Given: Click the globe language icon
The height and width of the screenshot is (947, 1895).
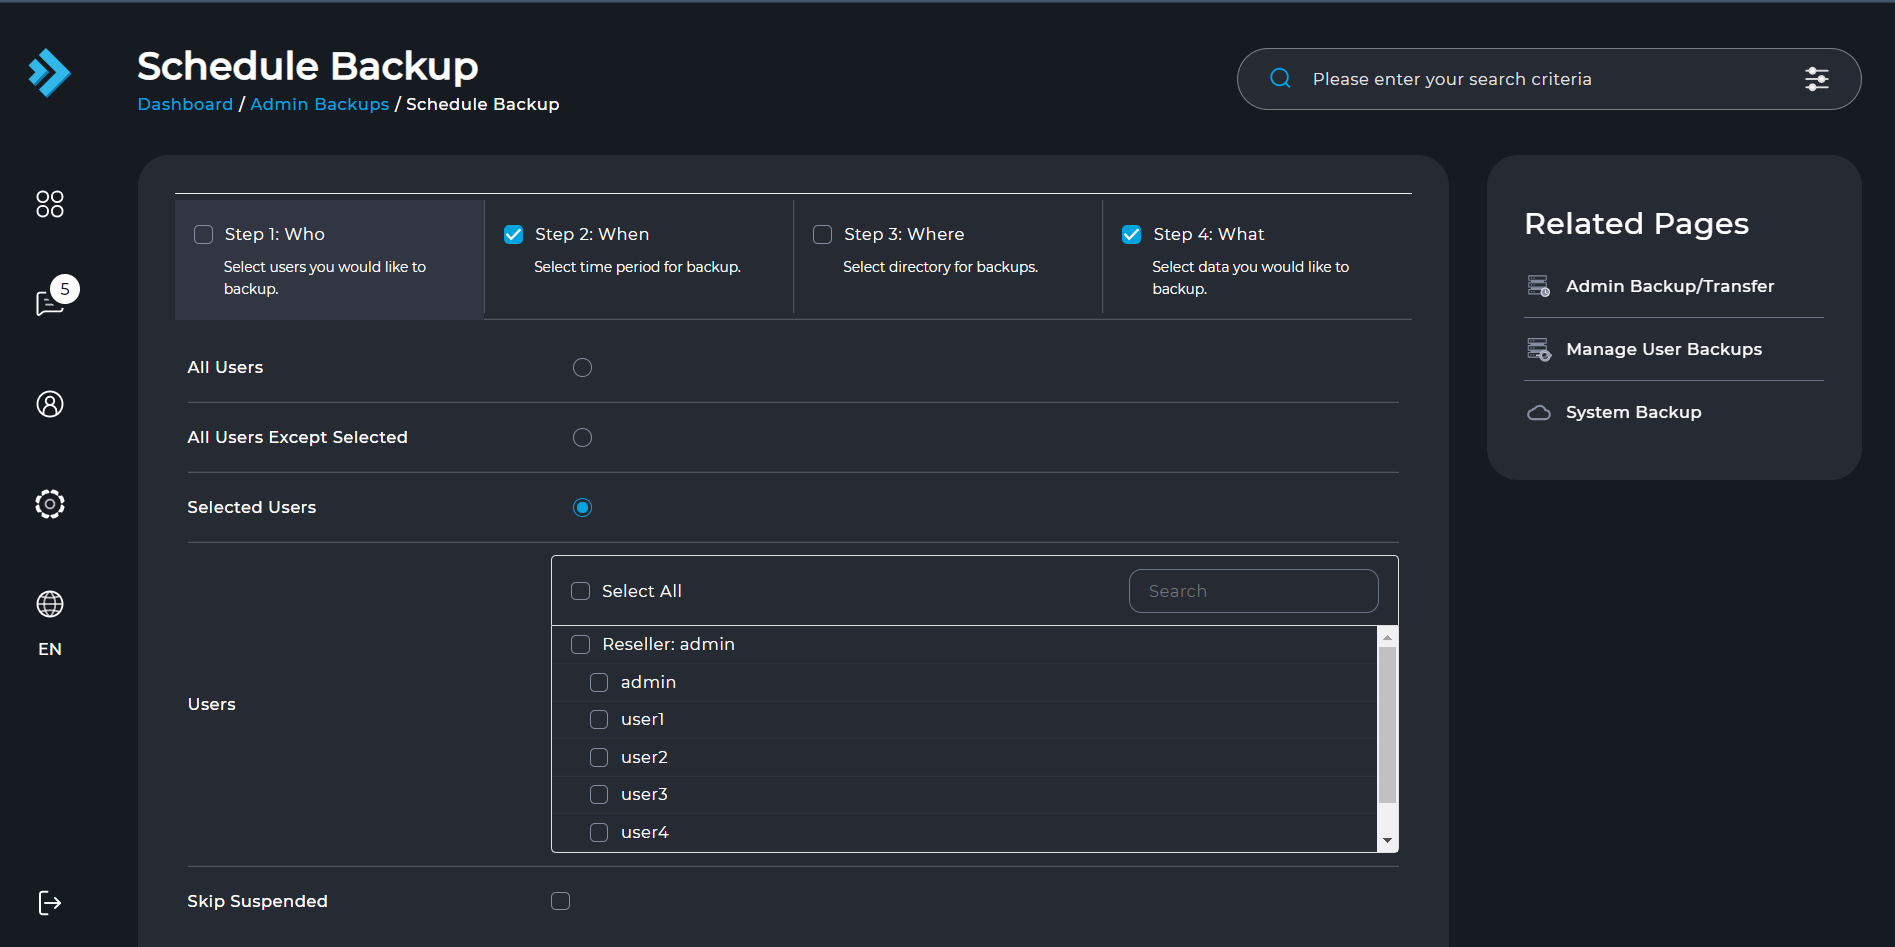Looking at the screenshot, I should (x=50, y=604).
